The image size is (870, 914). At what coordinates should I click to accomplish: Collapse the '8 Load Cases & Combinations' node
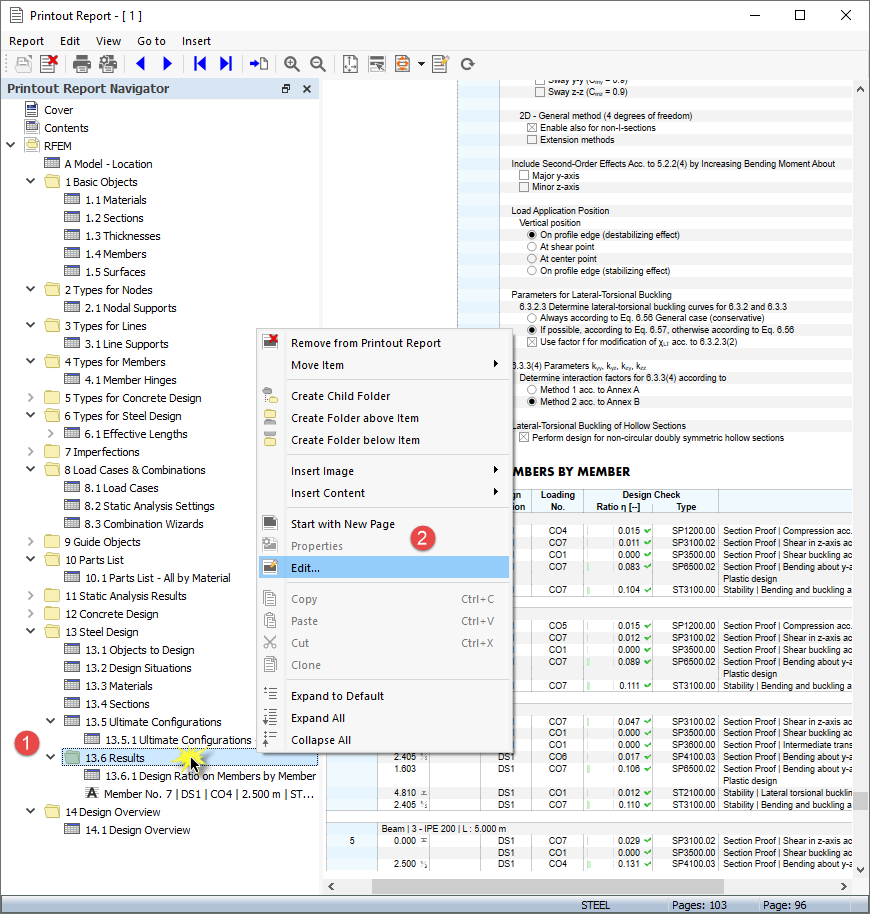click(29, 469)
